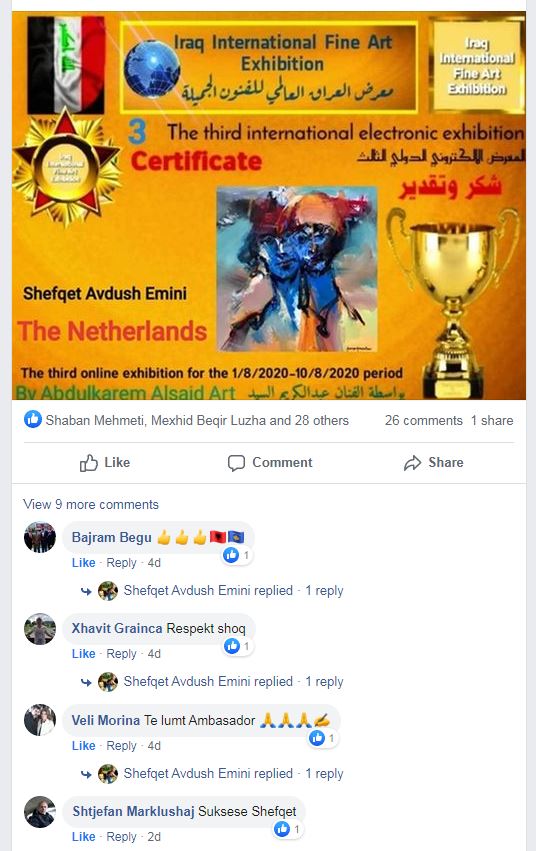Click Xhavit Grainca's profile avatar

pyautogui.click(x=40, y=629)
